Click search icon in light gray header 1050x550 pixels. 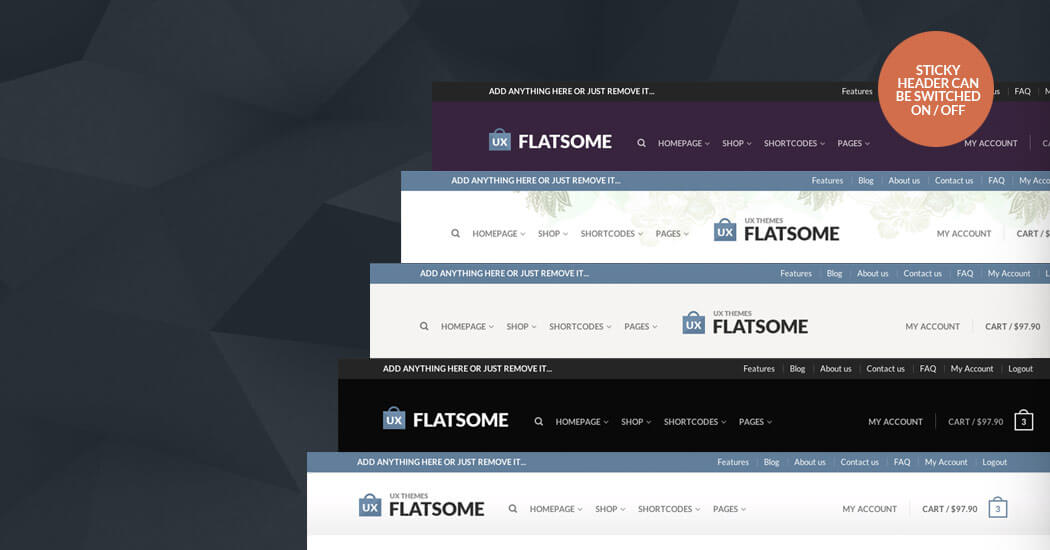[x=424, y=326]
